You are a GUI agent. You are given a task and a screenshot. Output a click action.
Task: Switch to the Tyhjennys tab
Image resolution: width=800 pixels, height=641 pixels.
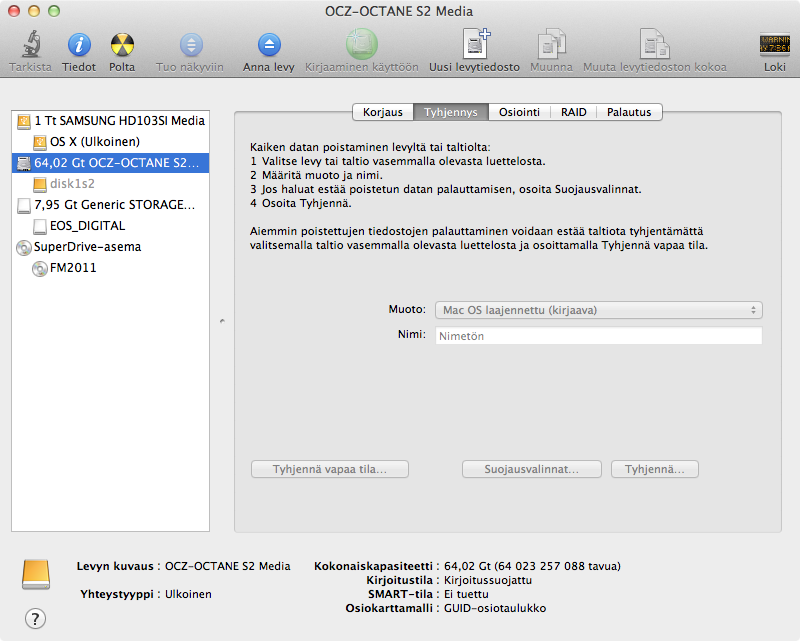coord(451,112)
